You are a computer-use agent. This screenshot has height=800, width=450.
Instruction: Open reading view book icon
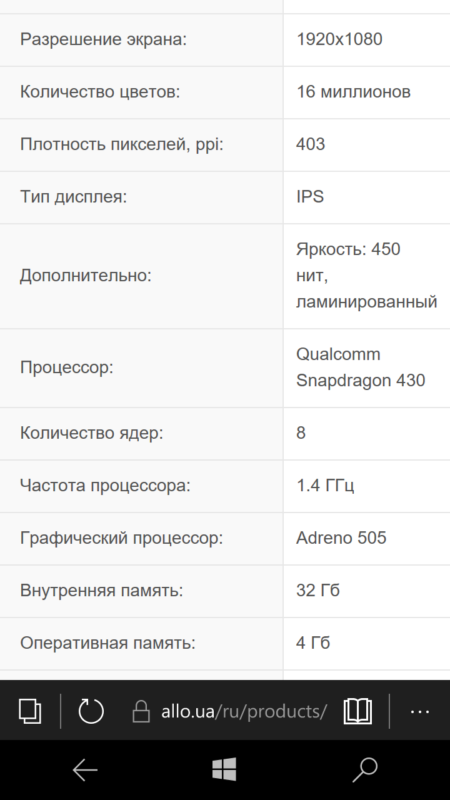pyautogui.click(x=358, y=711)
